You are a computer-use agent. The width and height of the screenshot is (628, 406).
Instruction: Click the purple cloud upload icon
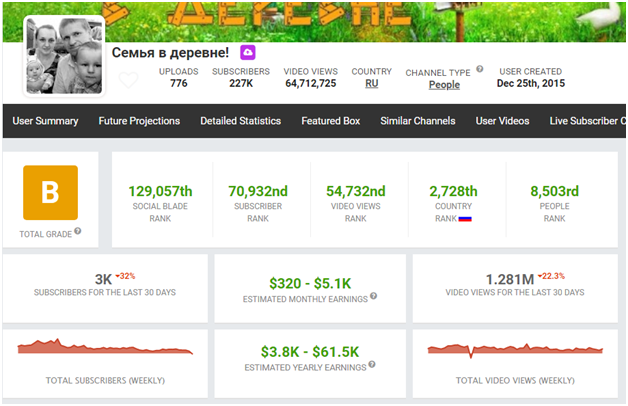248,52
